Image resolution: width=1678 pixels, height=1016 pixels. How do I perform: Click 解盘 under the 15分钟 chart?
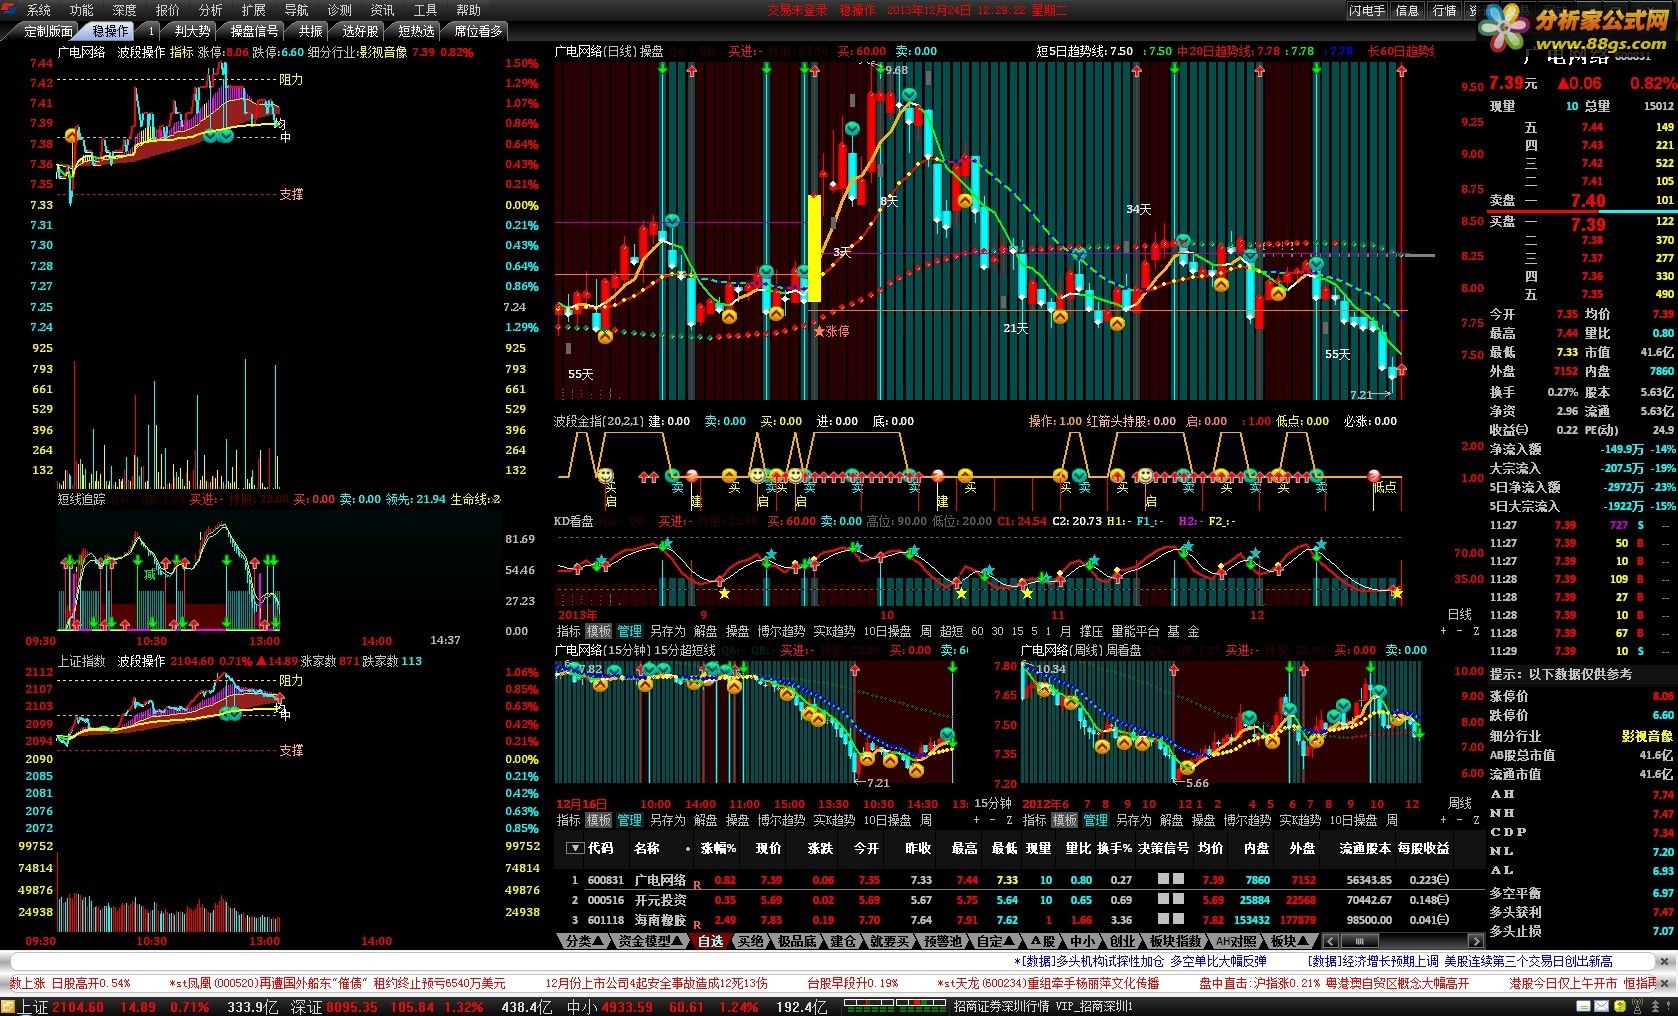click(705, 820)
